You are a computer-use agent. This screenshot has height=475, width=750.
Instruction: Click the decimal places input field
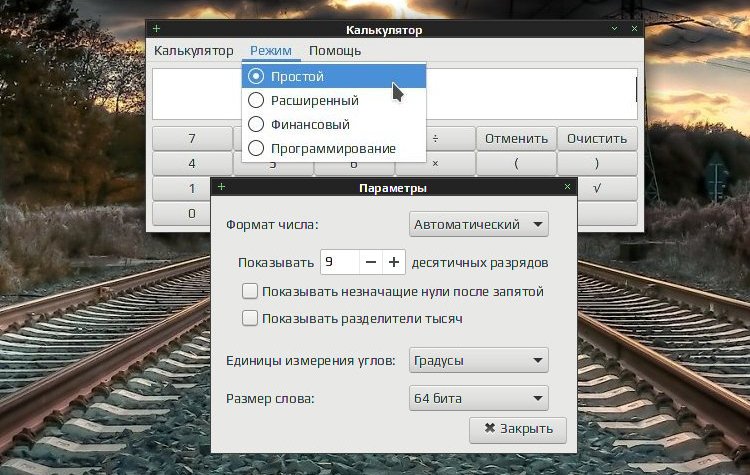(340, 262)
